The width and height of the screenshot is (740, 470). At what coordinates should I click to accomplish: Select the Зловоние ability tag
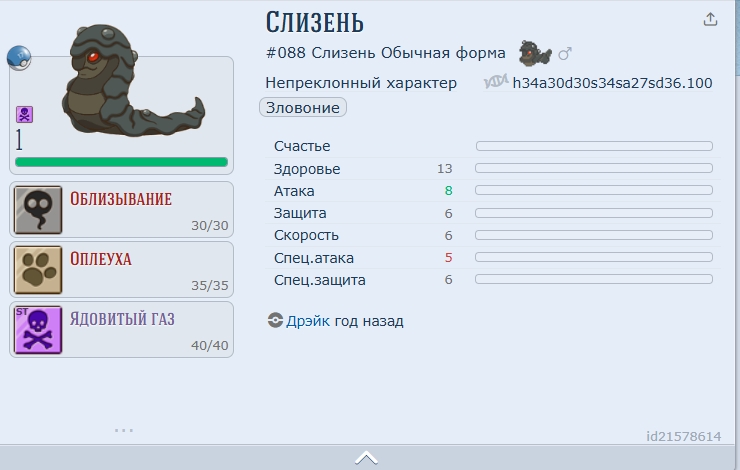point(303,107)
